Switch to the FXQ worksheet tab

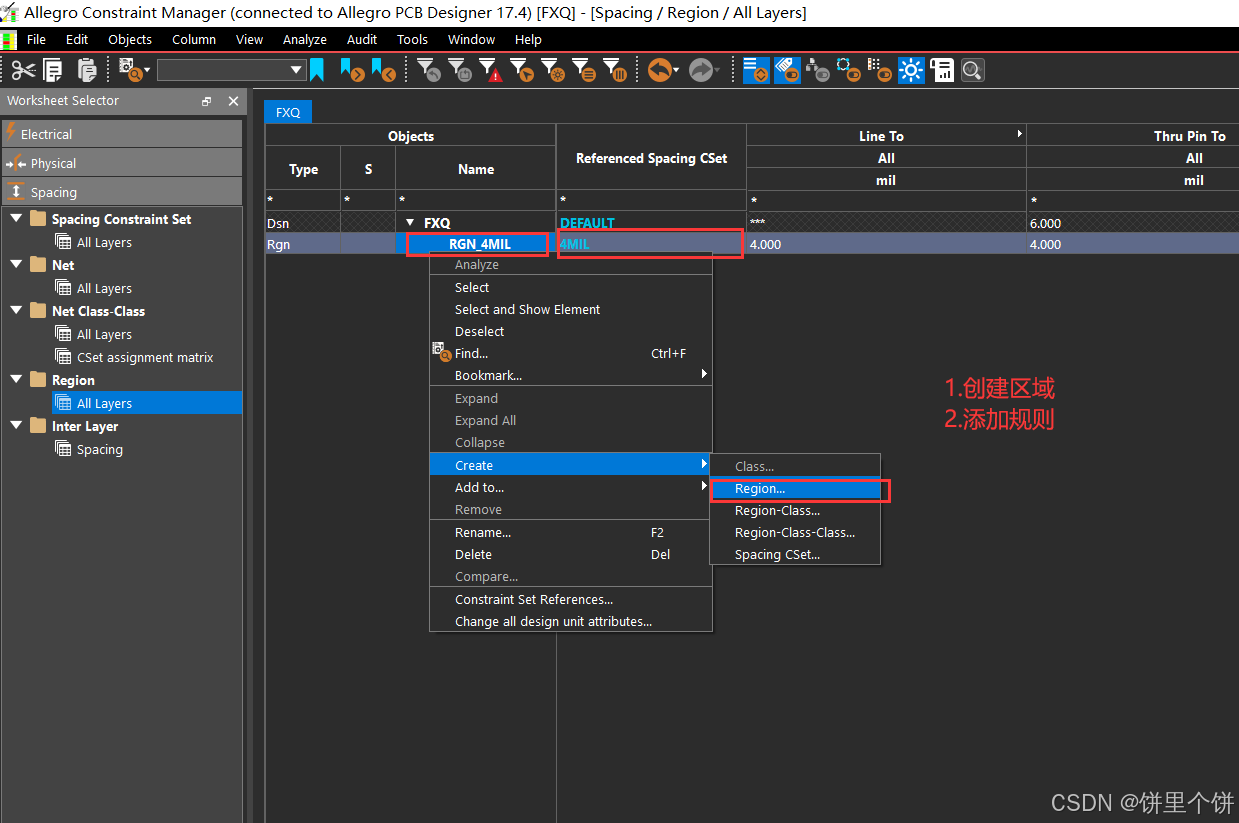click(x=288, y=112)
